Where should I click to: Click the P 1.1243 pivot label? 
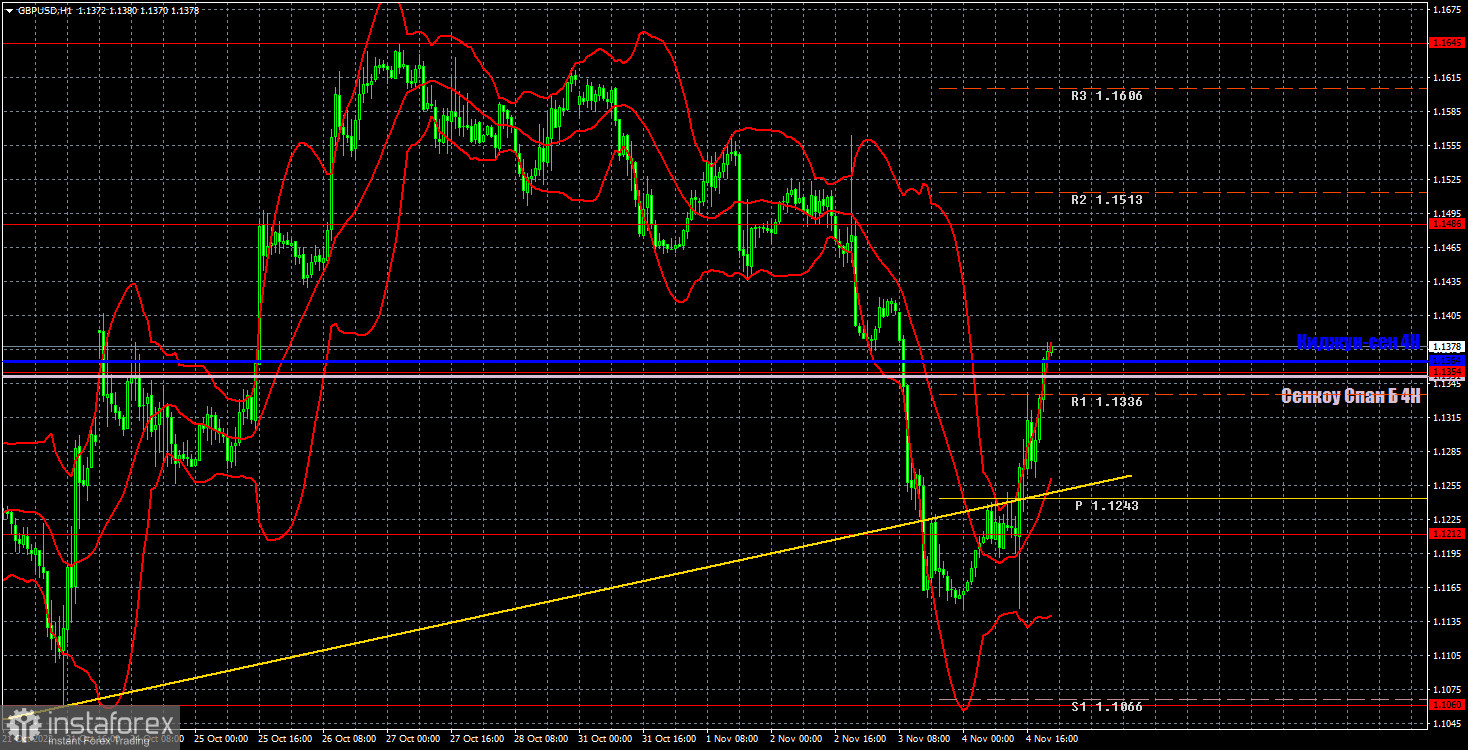(1107, 506)
